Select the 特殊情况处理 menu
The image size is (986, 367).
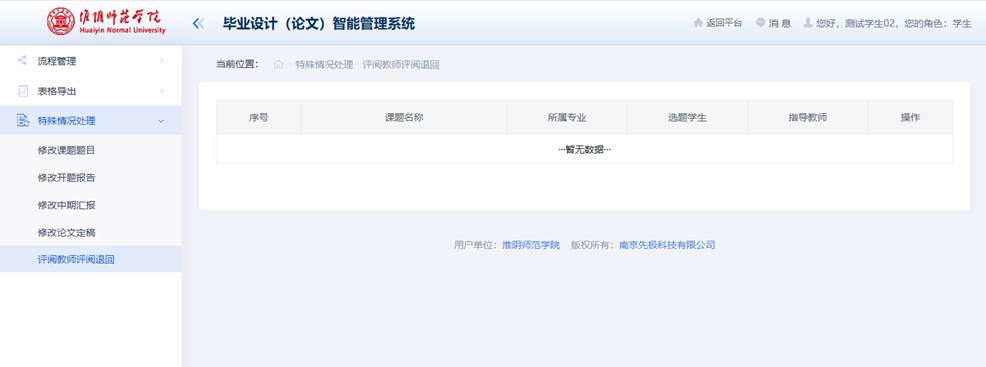pos(91,121)
